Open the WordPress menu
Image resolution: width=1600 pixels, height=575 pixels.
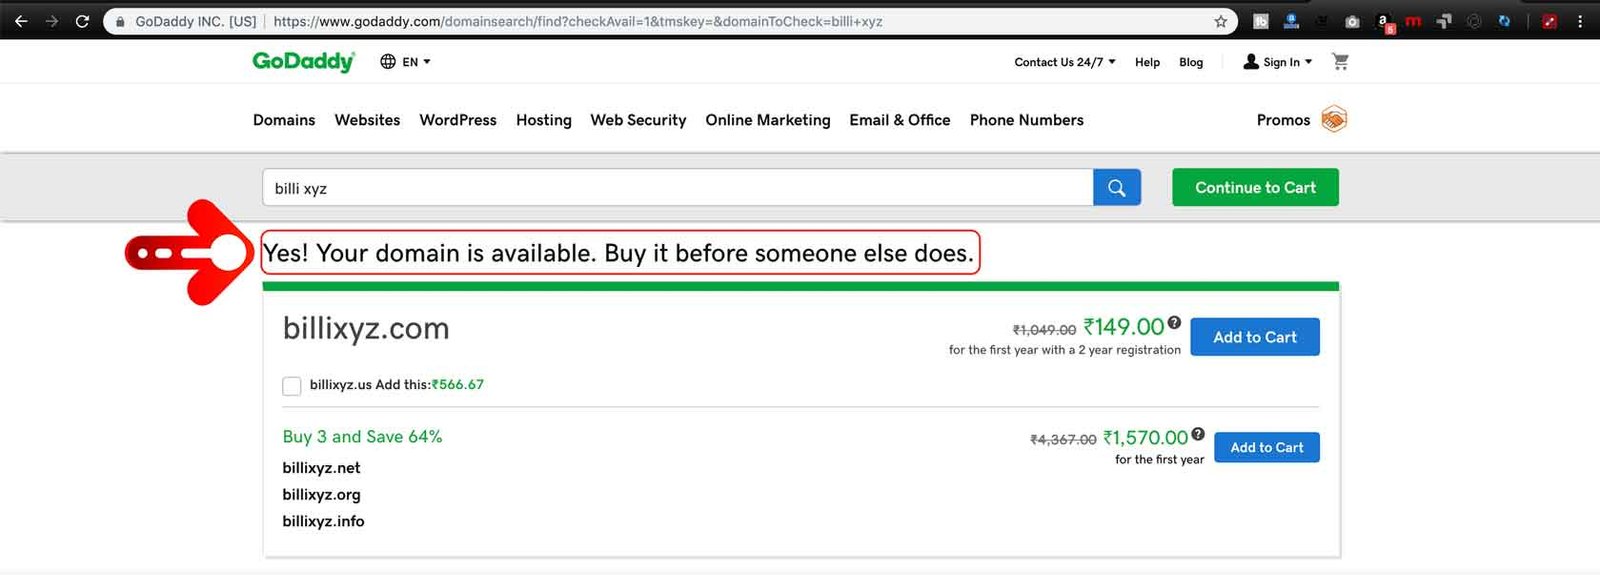pos(458,120)
